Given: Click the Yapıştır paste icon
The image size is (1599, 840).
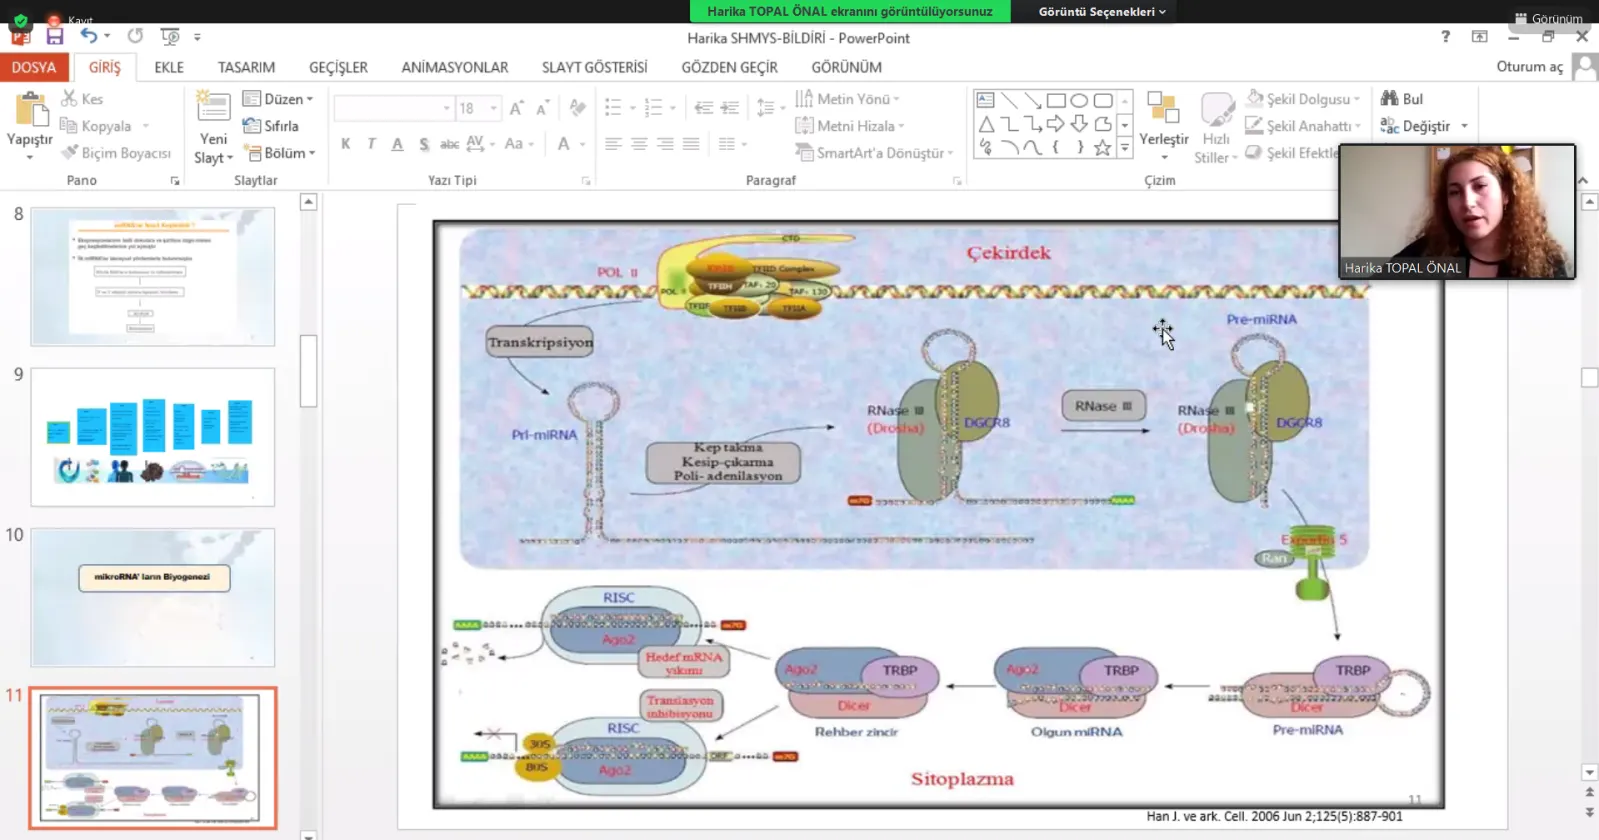Looking at the screenshot, I should coord(30,110).
